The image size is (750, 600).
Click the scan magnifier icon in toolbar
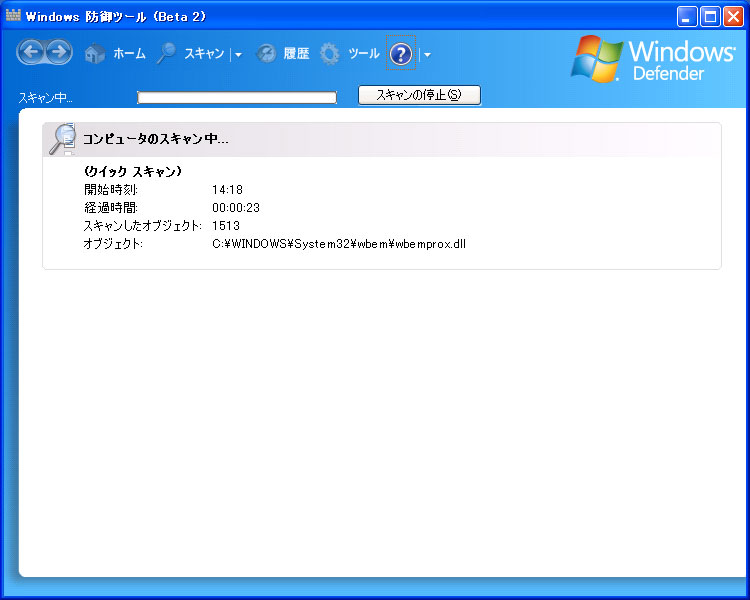click(x=166, y=53)
